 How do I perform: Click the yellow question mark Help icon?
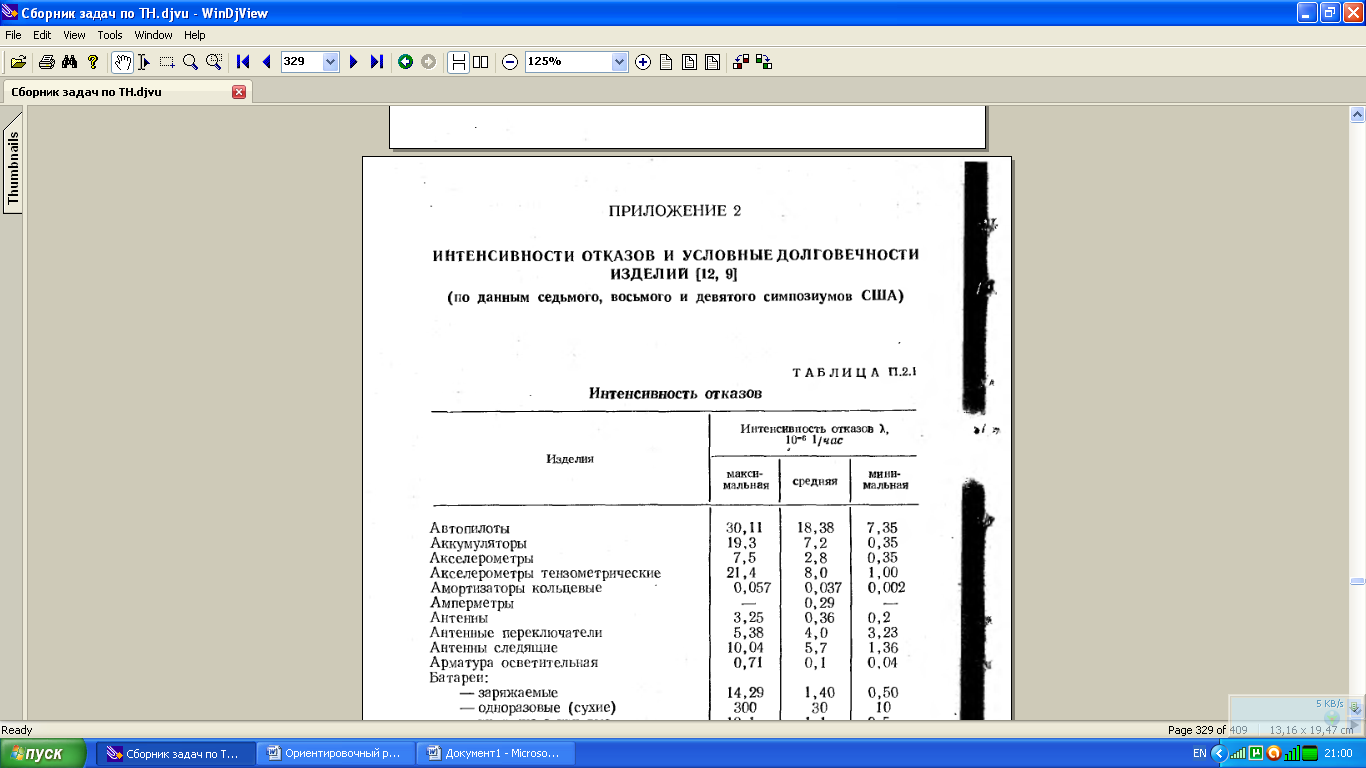pos(93,62)
